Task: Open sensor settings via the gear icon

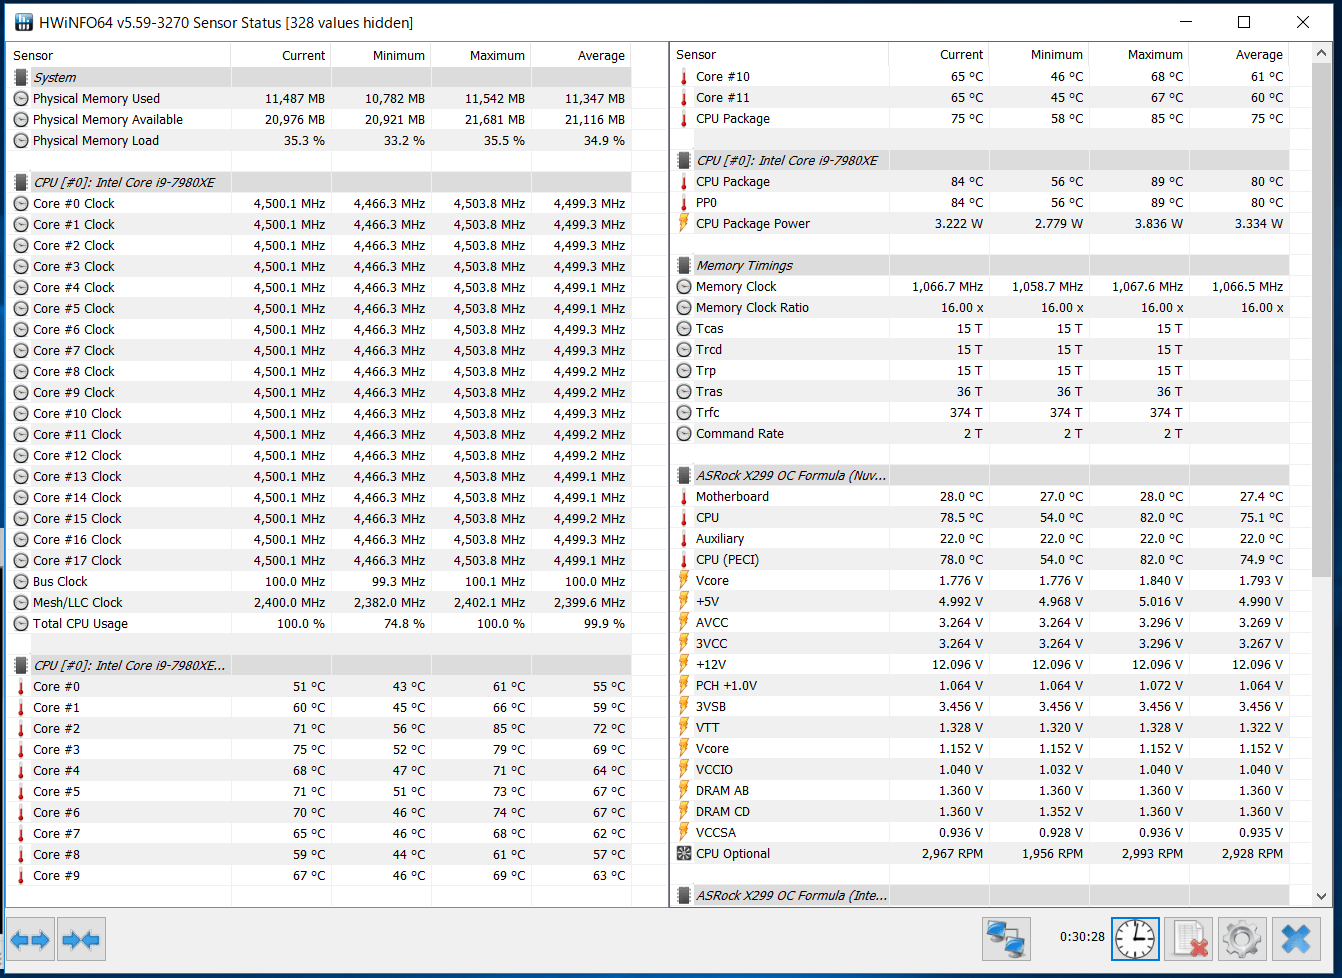Action: pyautogui.click(x=1242, y=939)
